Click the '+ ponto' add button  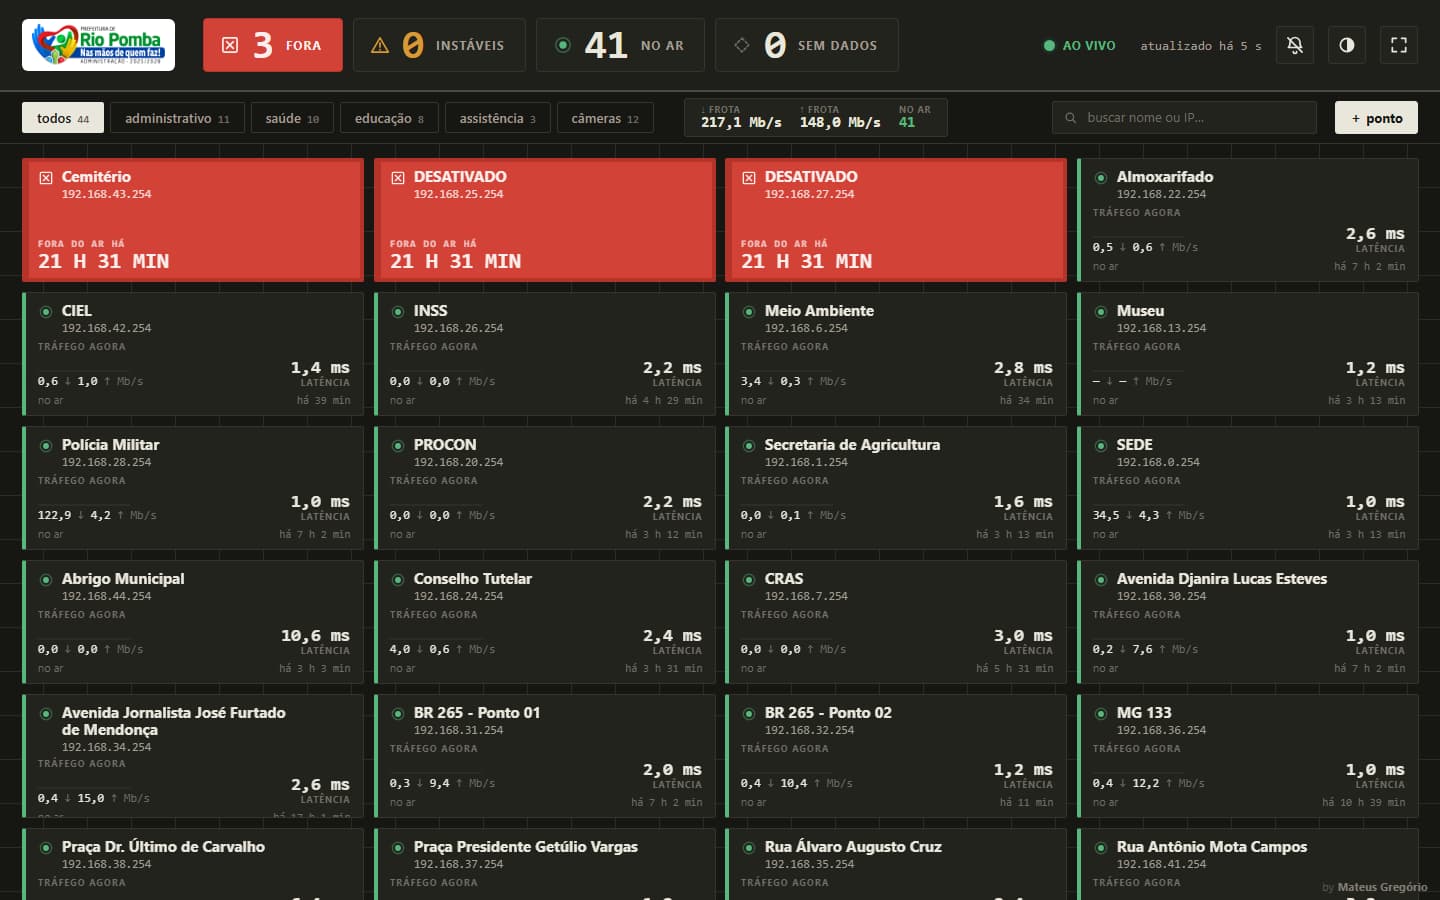(1376, 118)
